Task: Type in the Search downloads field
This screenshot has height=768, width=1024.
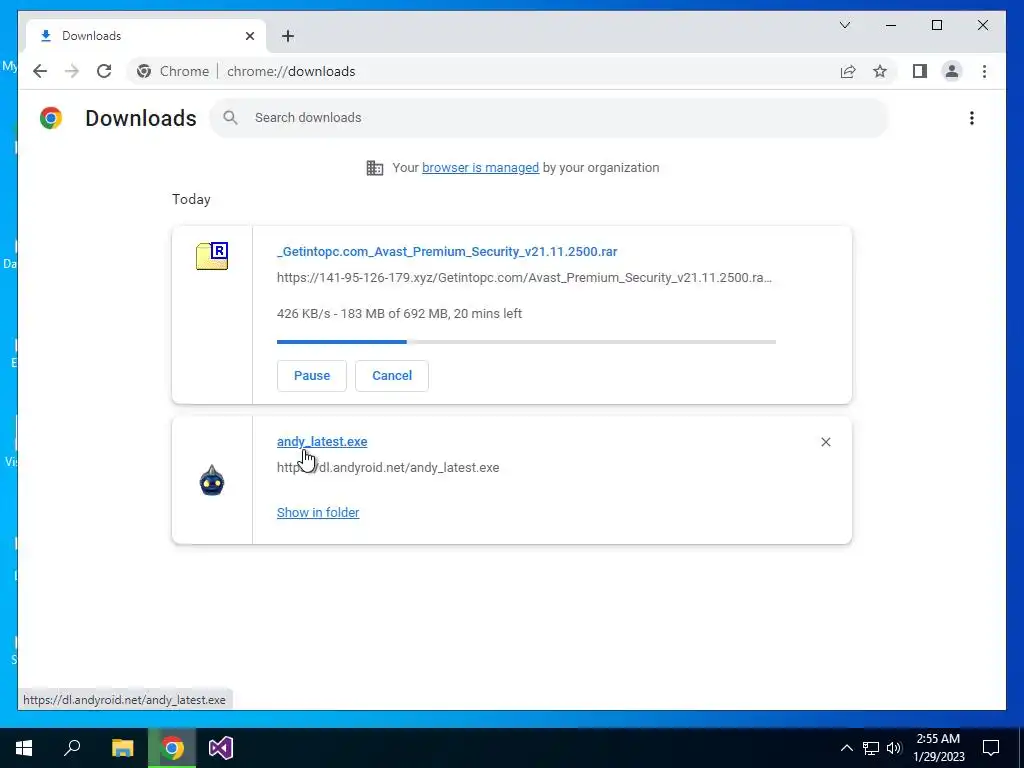Action: (549, 118)
